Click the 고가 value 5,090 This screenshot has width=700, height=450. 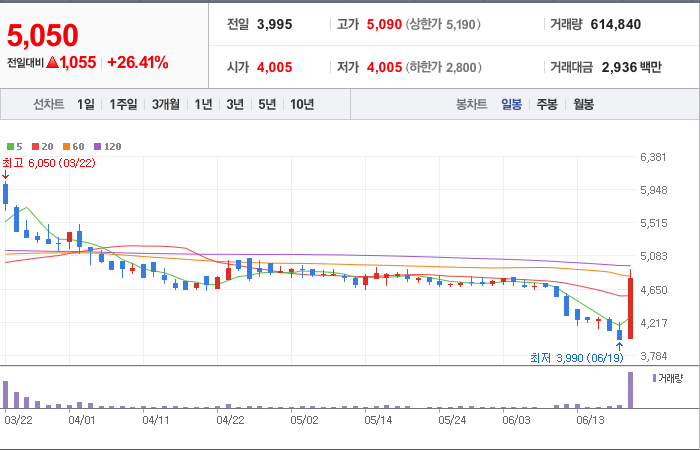[384, 24]
